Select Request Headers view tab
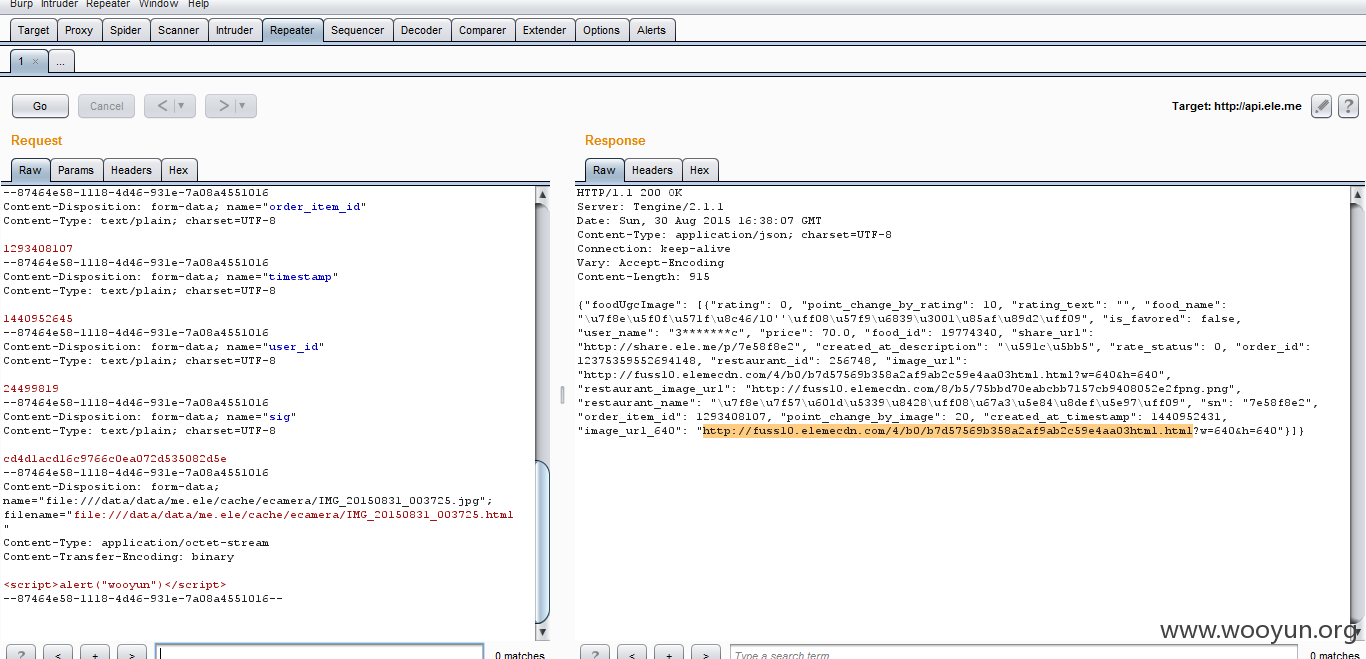Screen dimensions: 1366x659 (131, 170)
